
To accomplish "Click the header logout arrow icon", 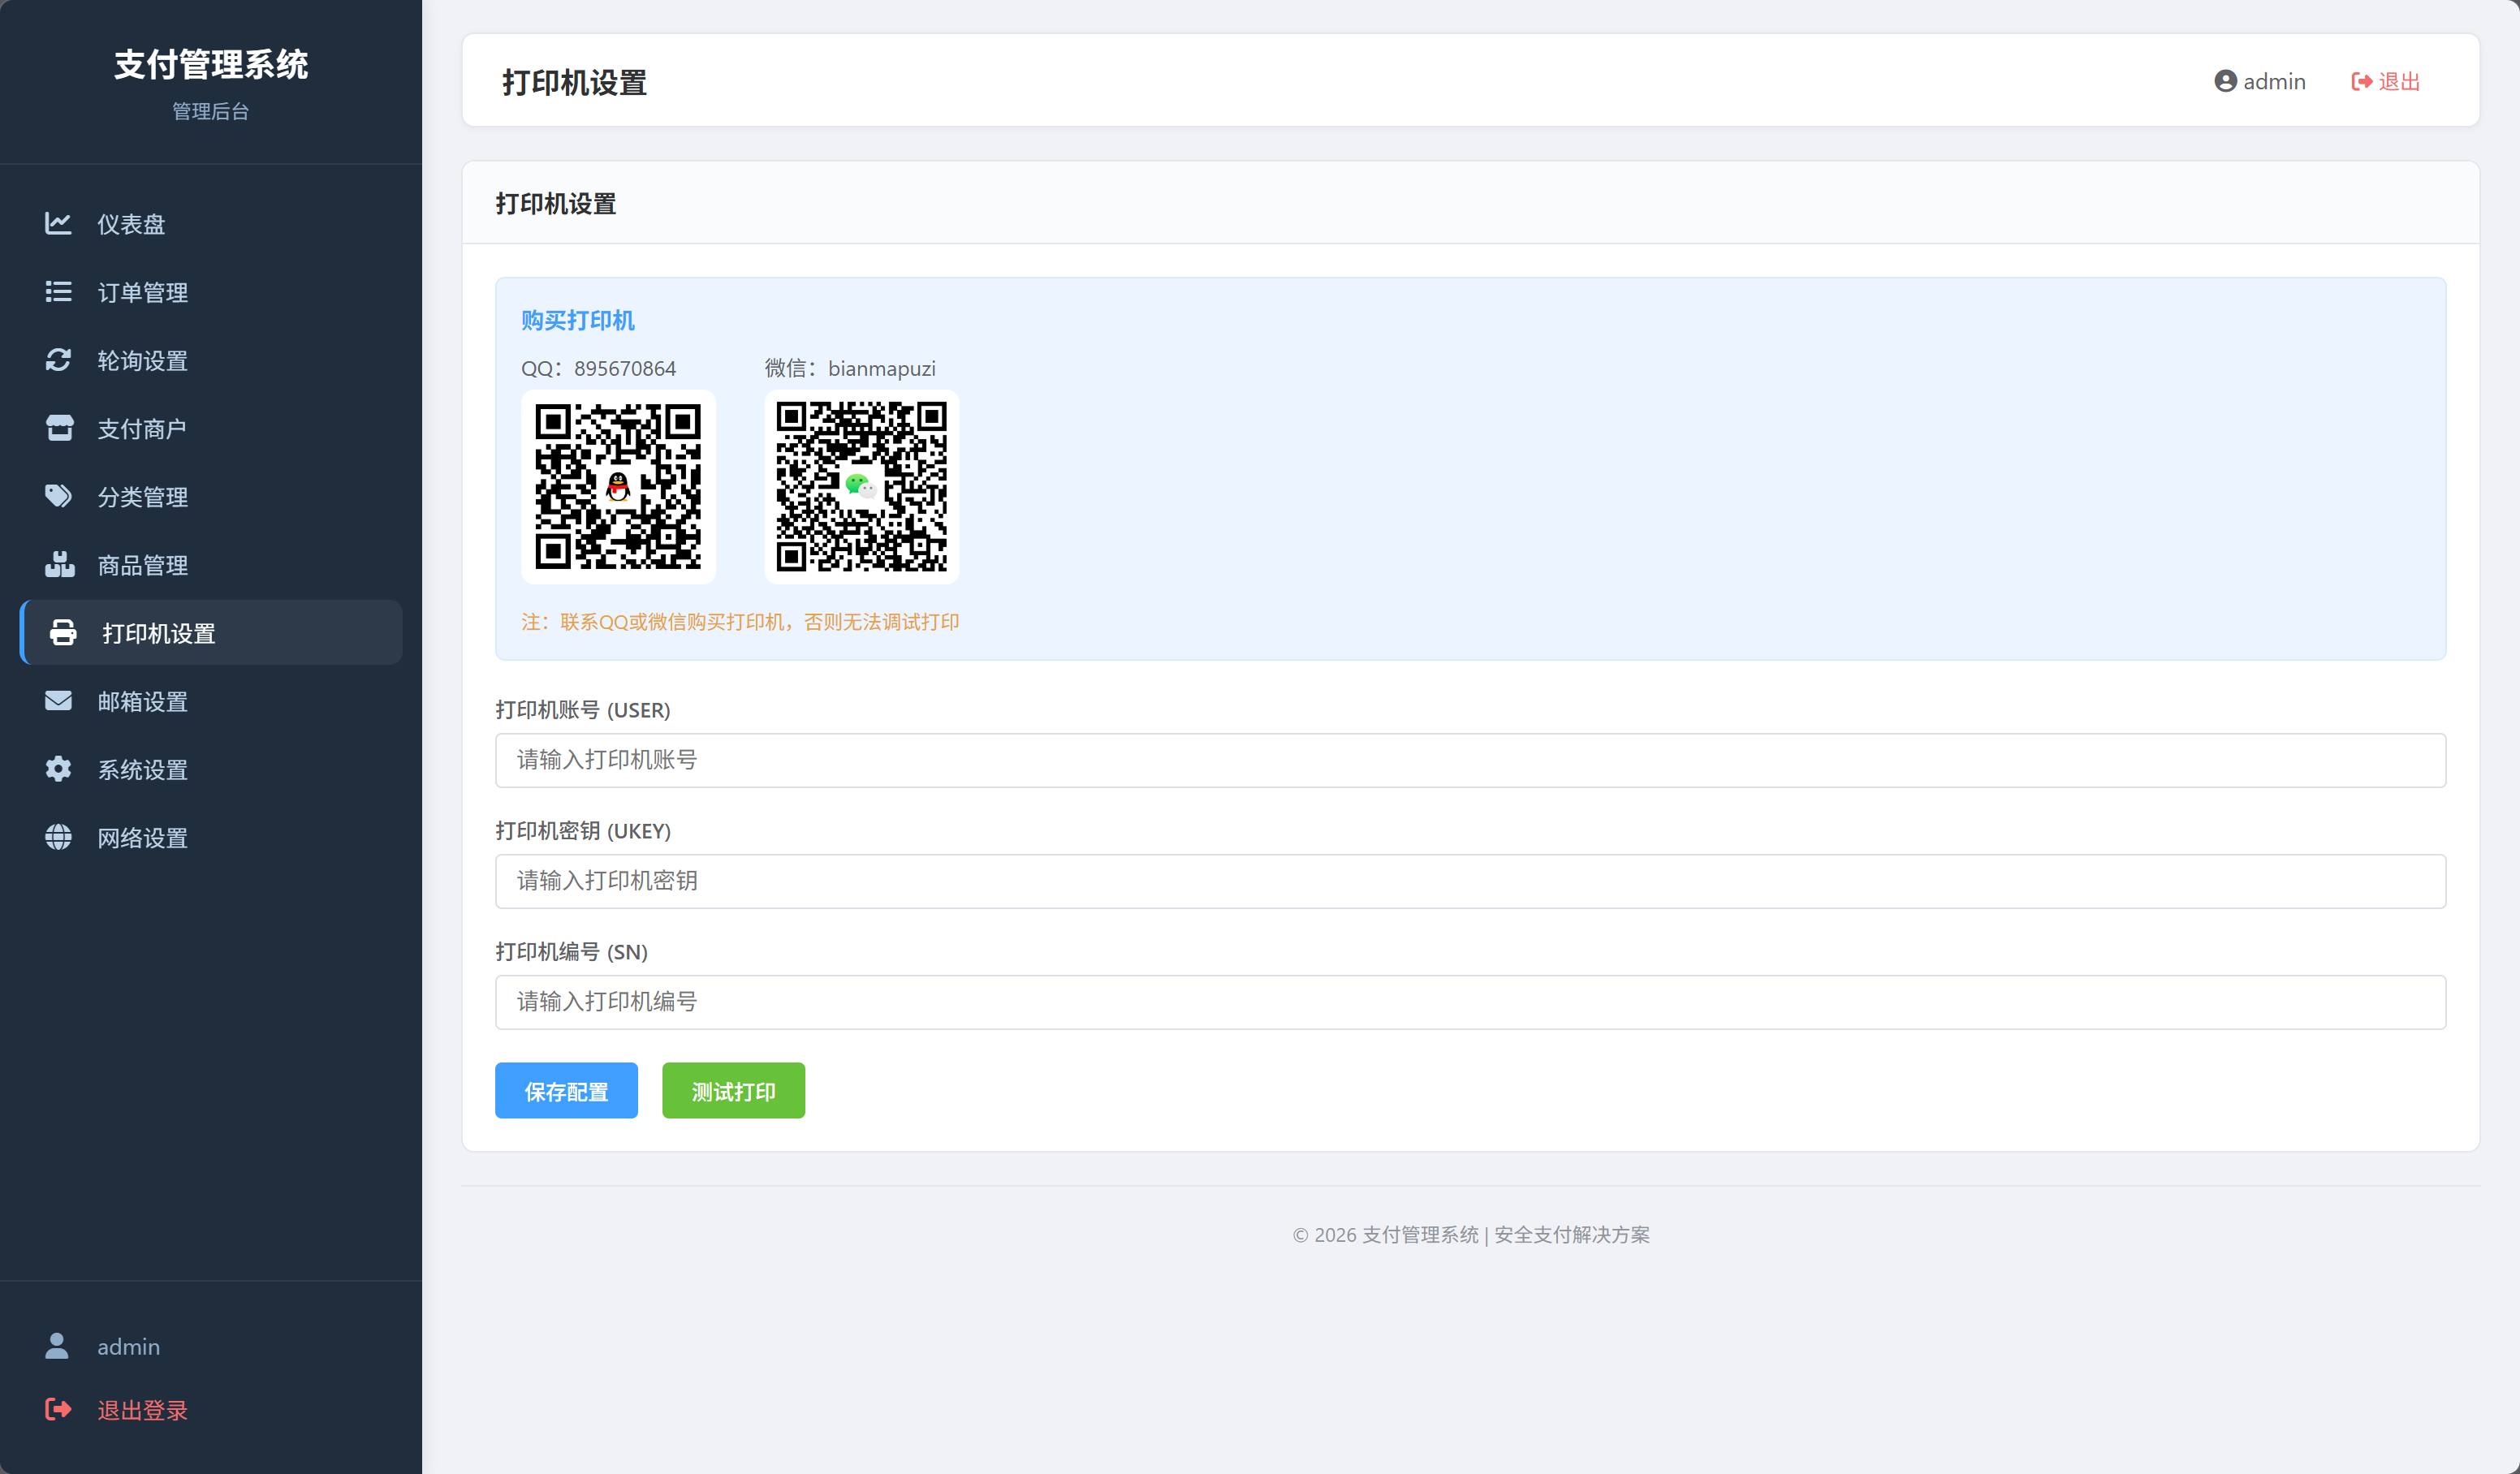I will (x=2362, y=81).
